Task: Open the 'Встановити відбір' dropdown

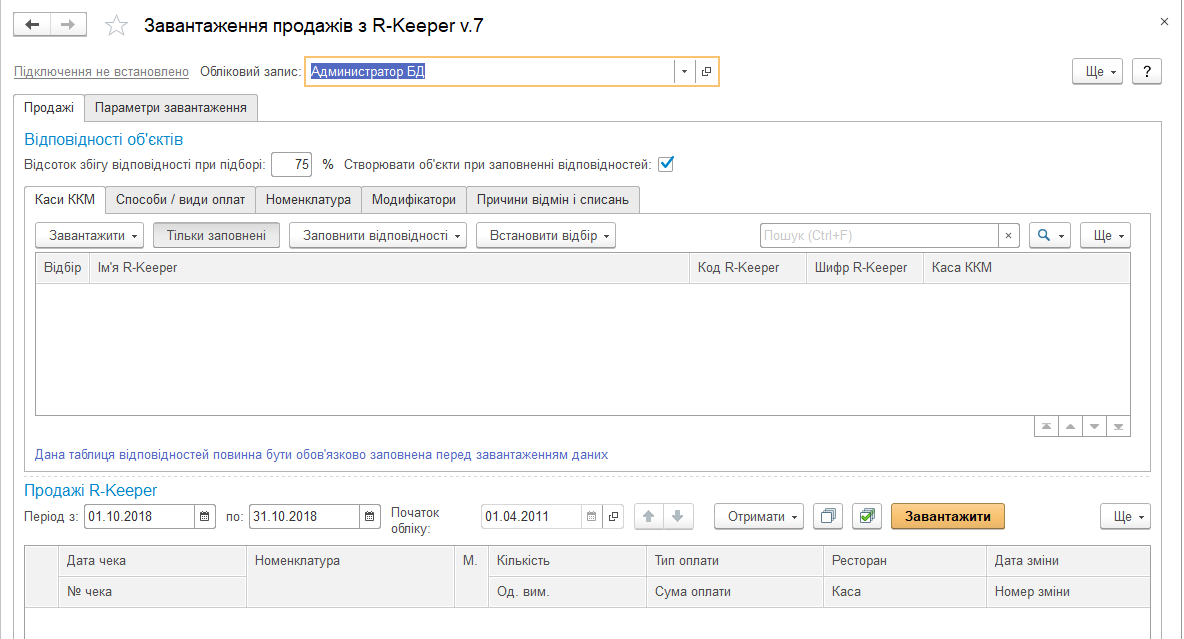Action: point(545,236)
